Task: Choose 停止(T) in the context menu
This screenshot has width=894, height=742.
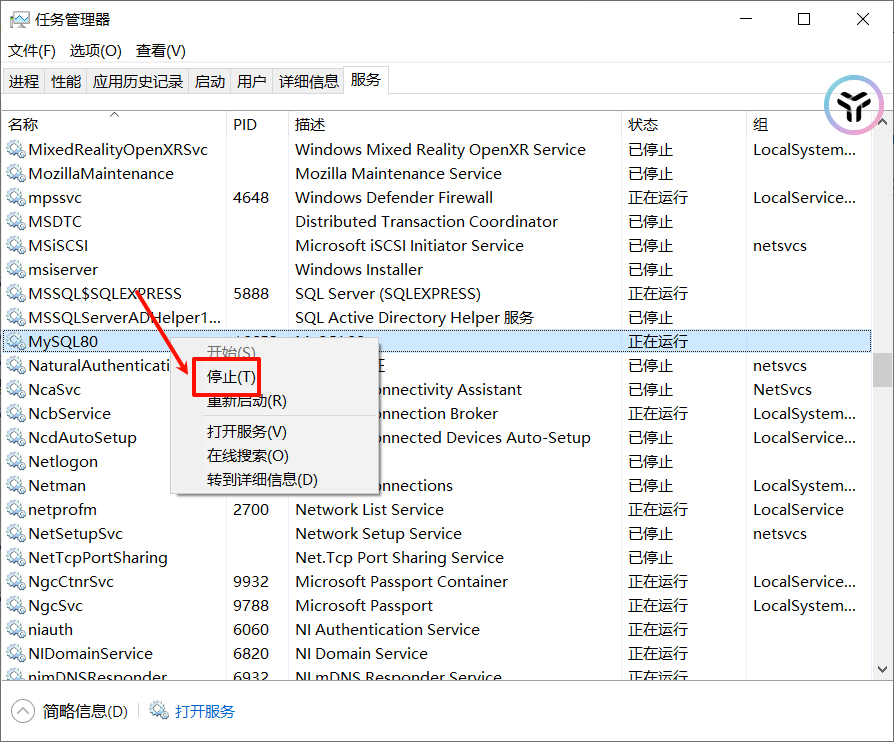Action: 231,376
